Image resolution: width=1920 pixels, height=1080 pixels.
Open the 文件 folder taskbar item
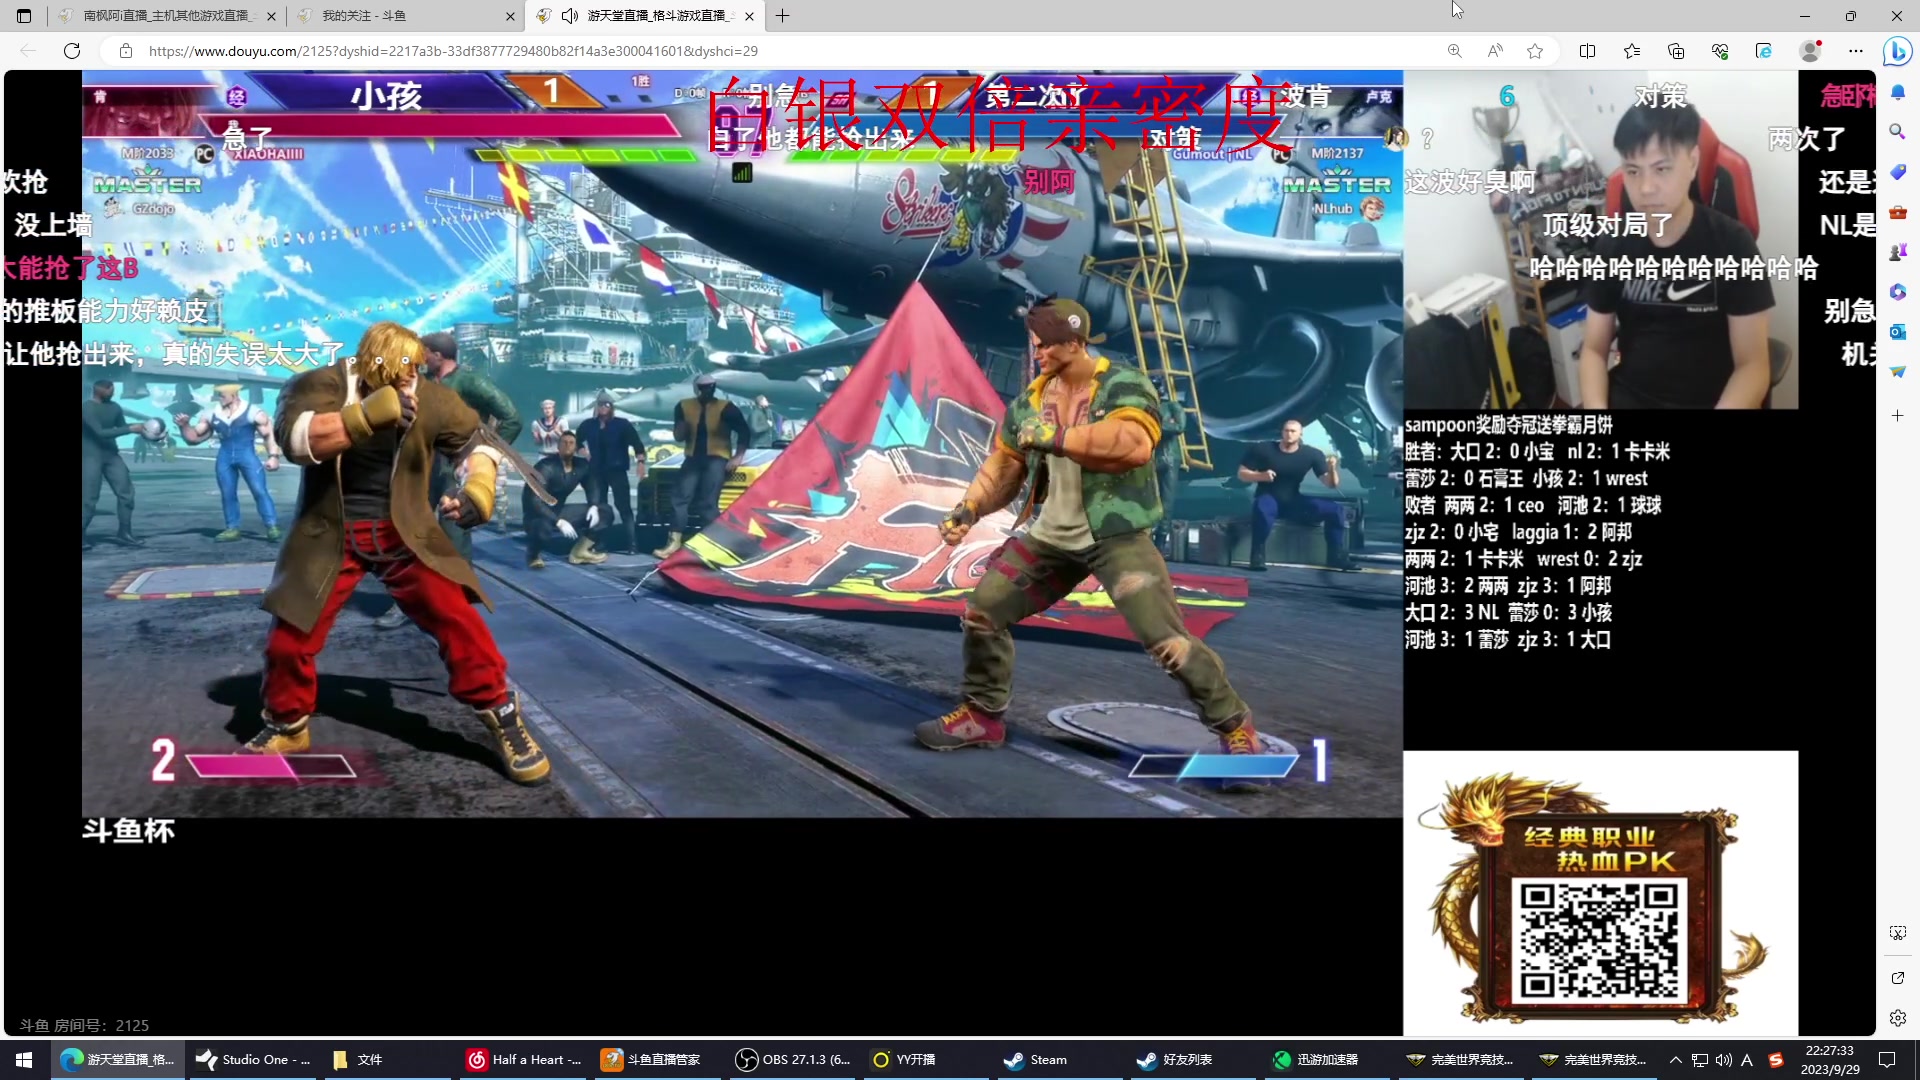coord(388,1060)
